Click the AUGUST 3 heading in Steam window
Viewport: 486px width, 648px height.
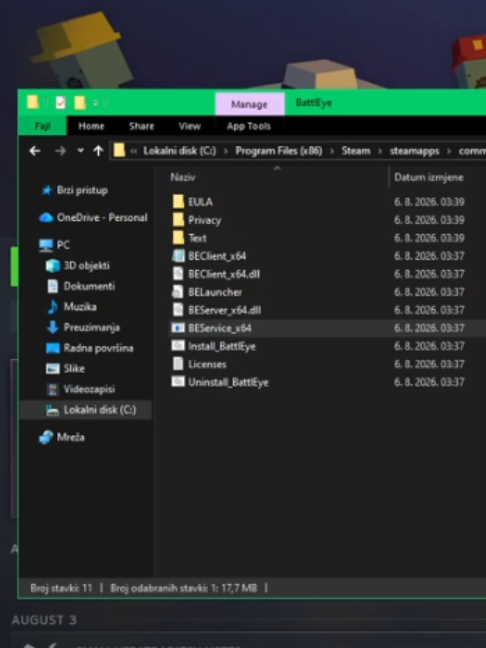coord(44,620)
